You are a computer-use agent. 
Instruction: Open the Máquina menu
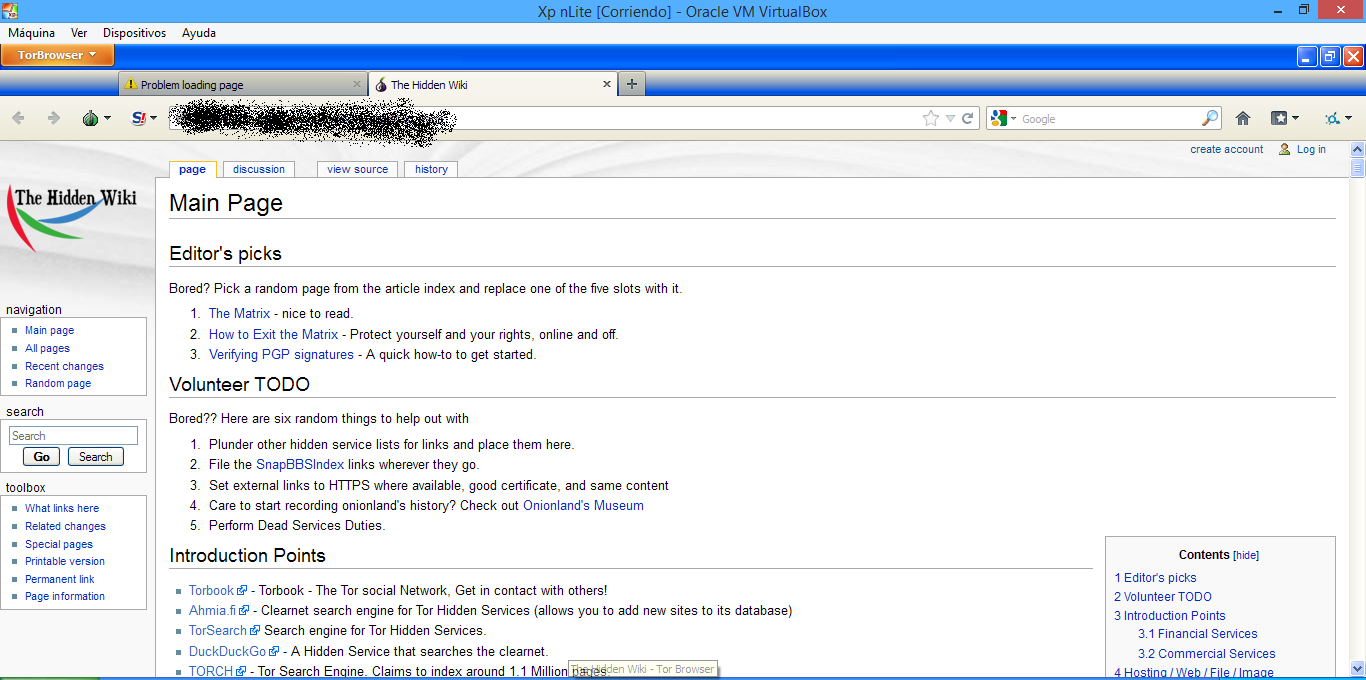click(x=31, y=33)
